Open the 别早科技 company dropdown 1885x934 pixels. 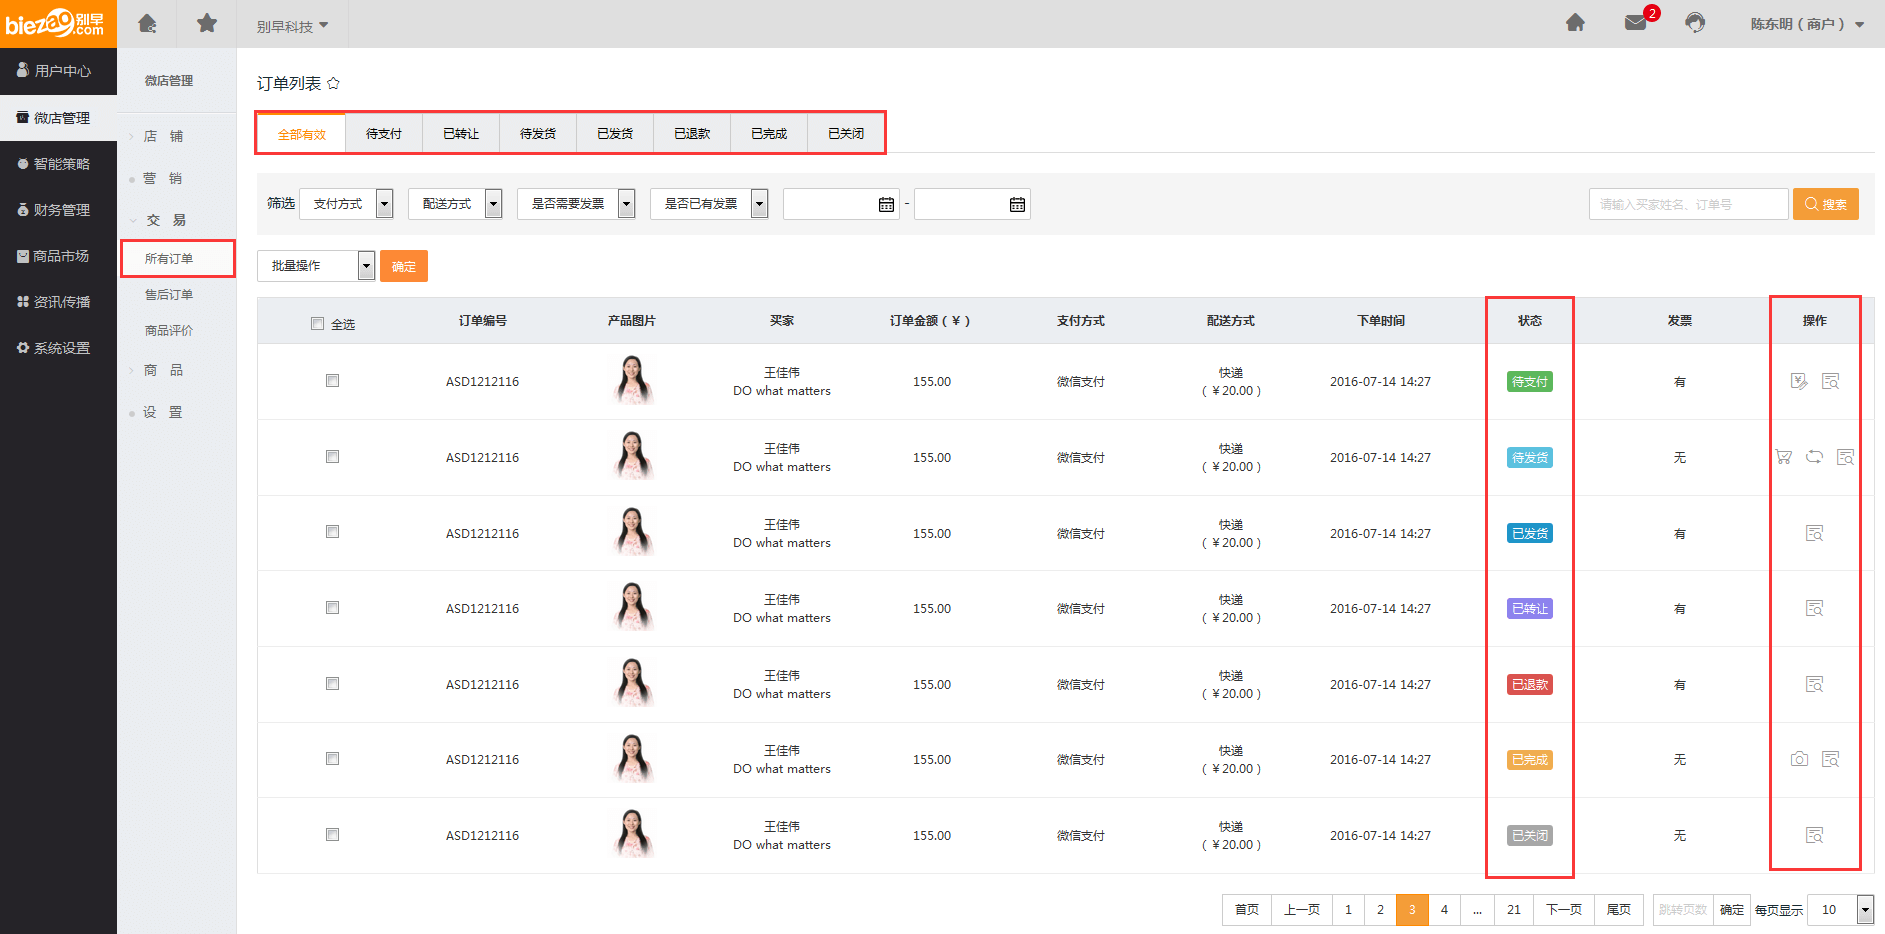[x=292, y=26]
